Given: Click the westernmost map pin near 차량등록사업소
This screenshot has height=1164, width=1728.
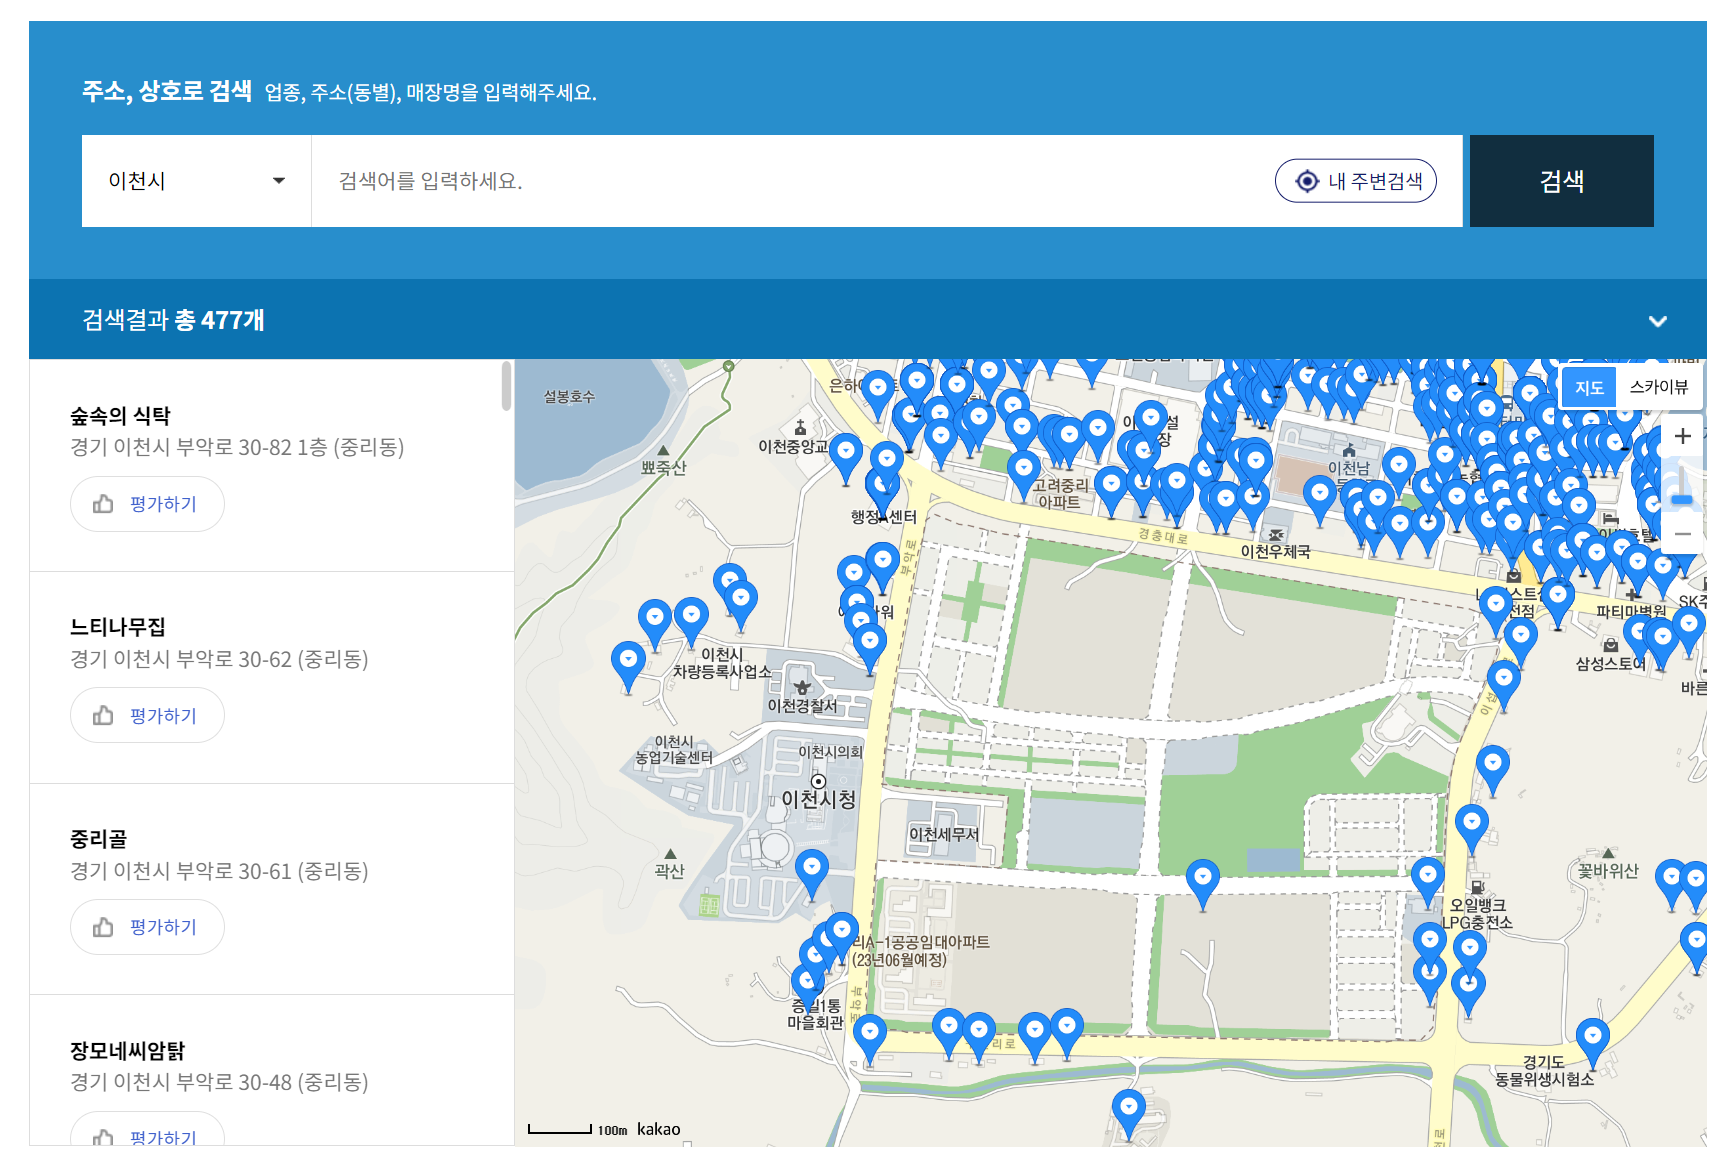Looking at the screenshot, I should [x=628, y=665].
